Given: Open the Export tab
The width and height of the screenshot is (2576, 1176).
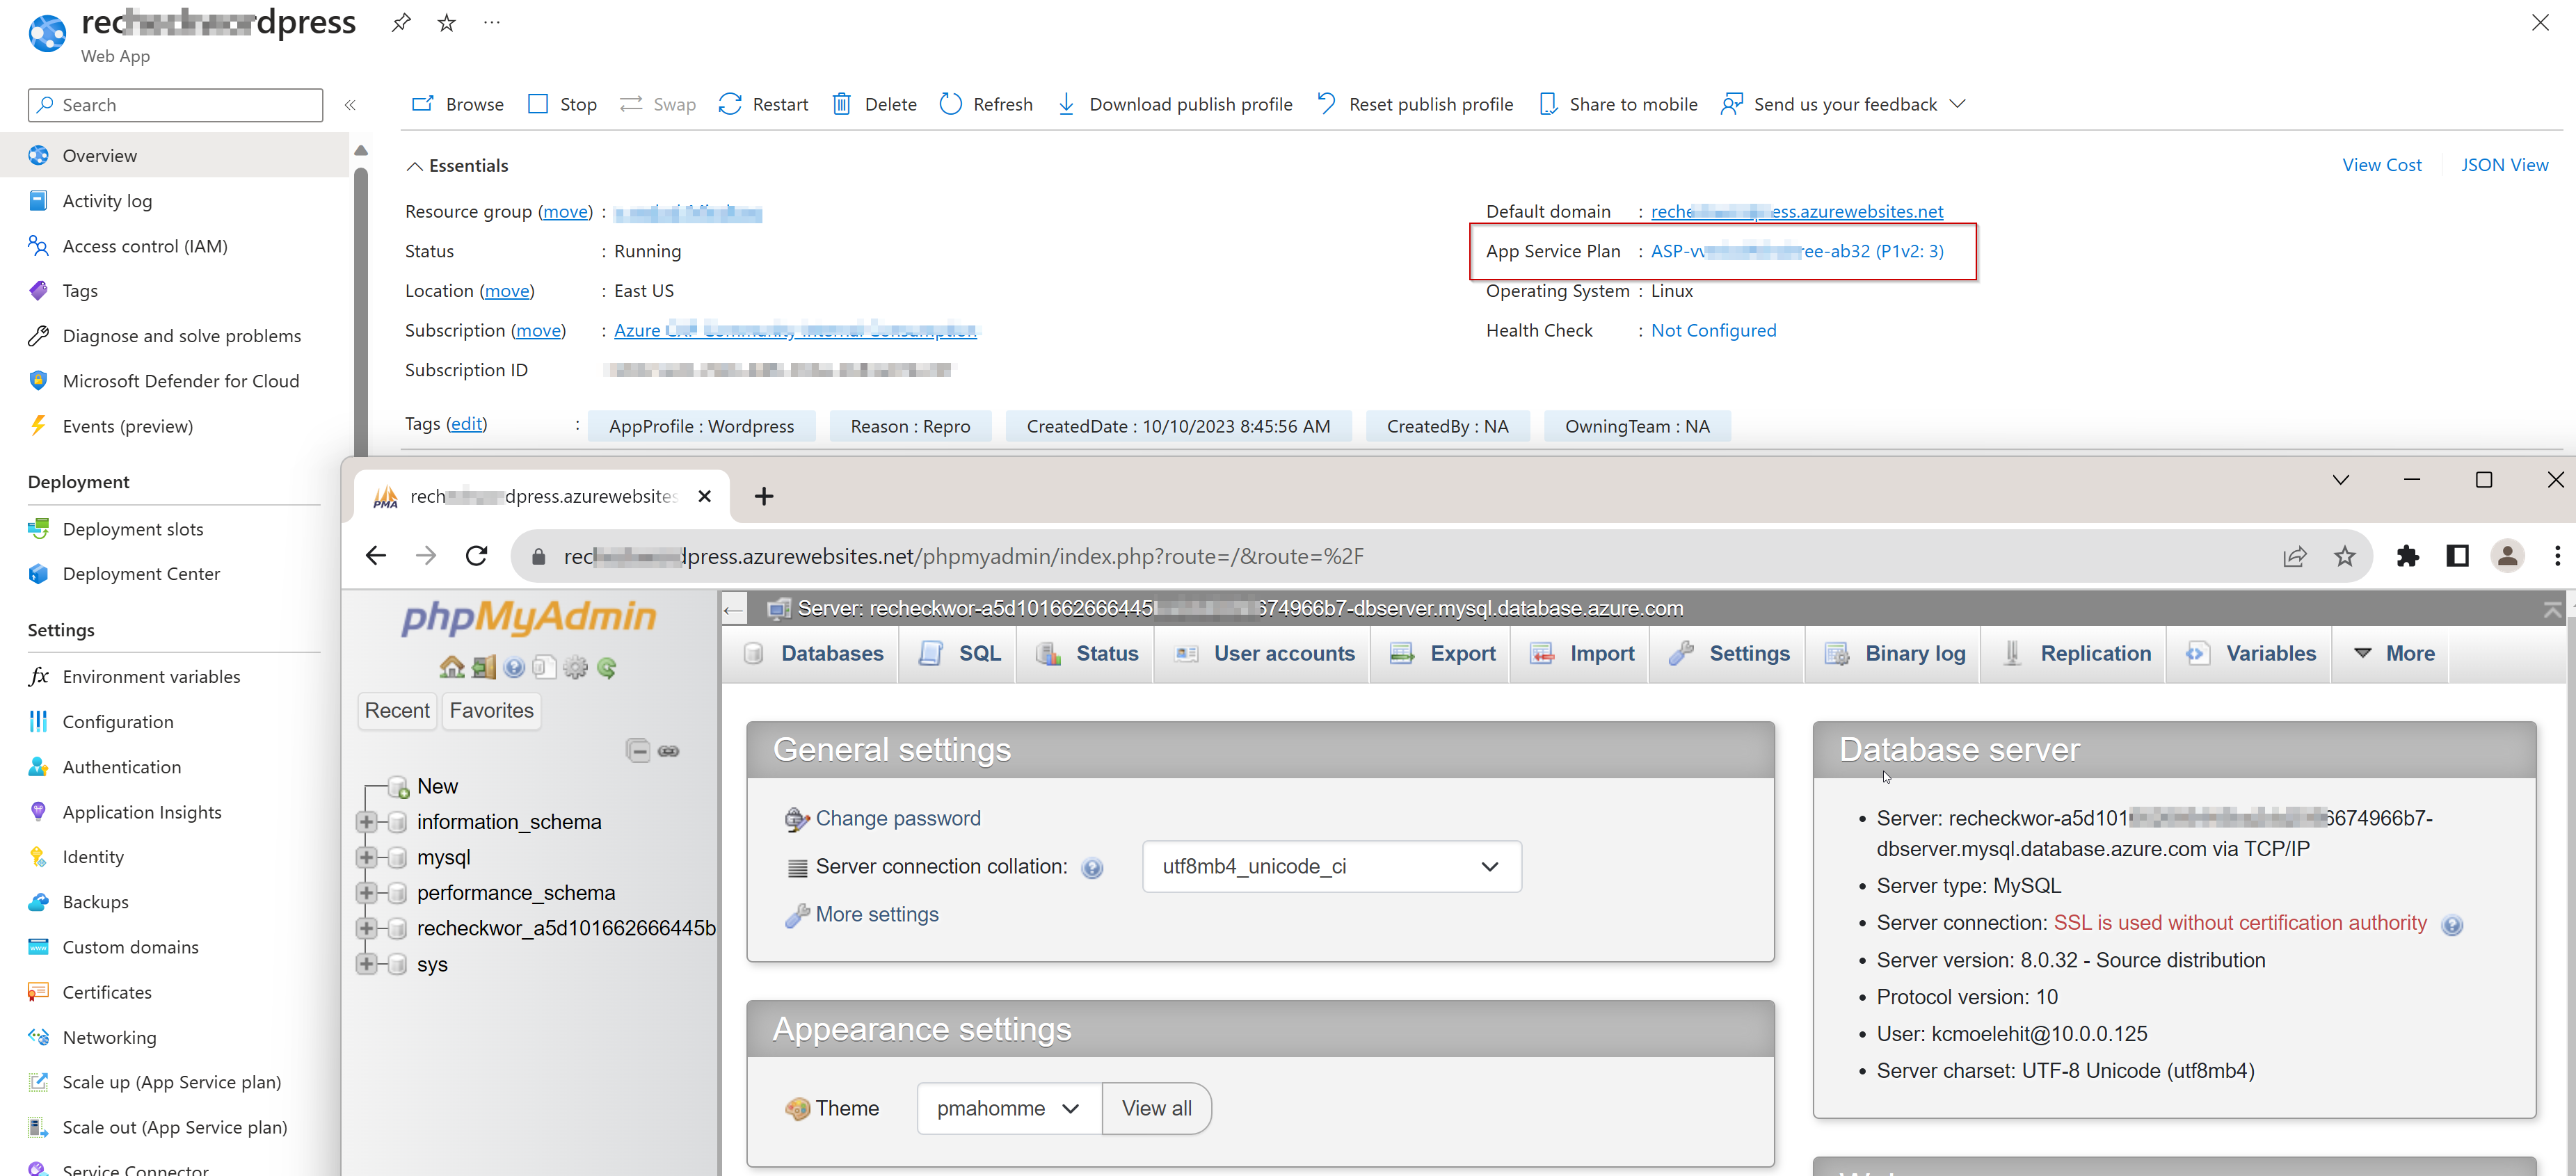Looking at the screenshot, I should click(1442, 654).
